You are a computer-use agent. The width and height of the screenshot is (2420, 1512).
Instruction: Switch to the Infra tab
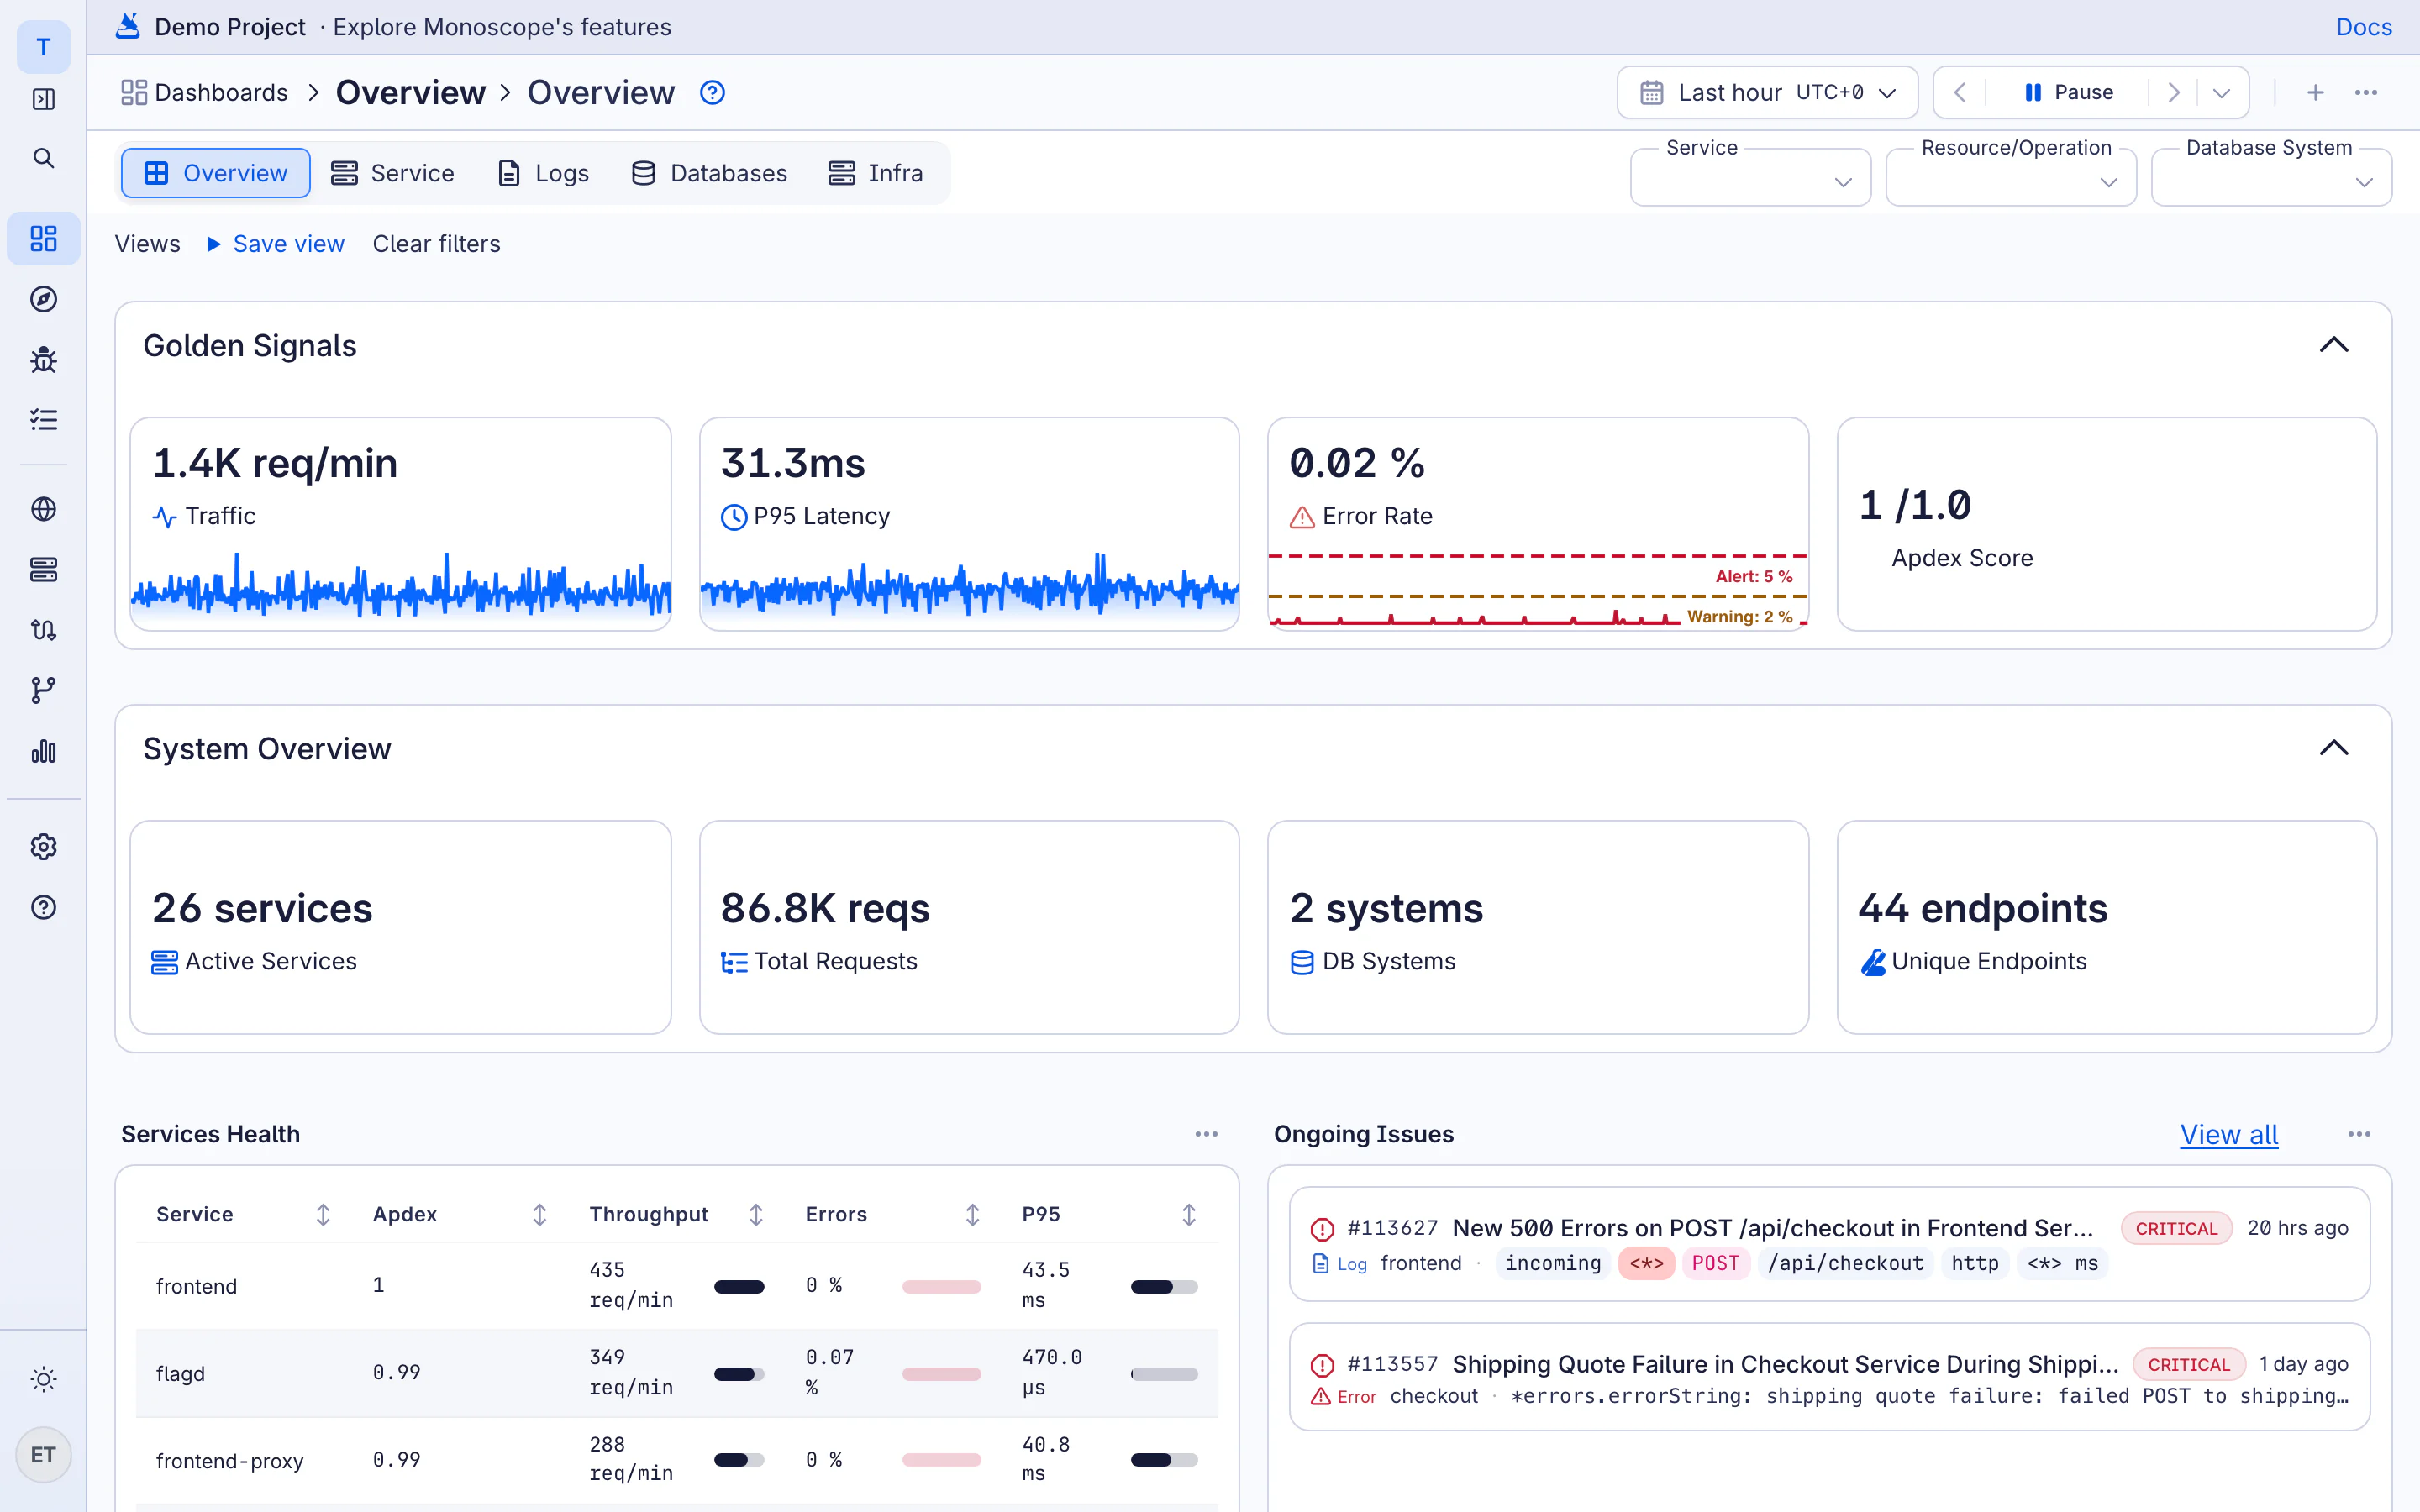click(x=876, y=173)
